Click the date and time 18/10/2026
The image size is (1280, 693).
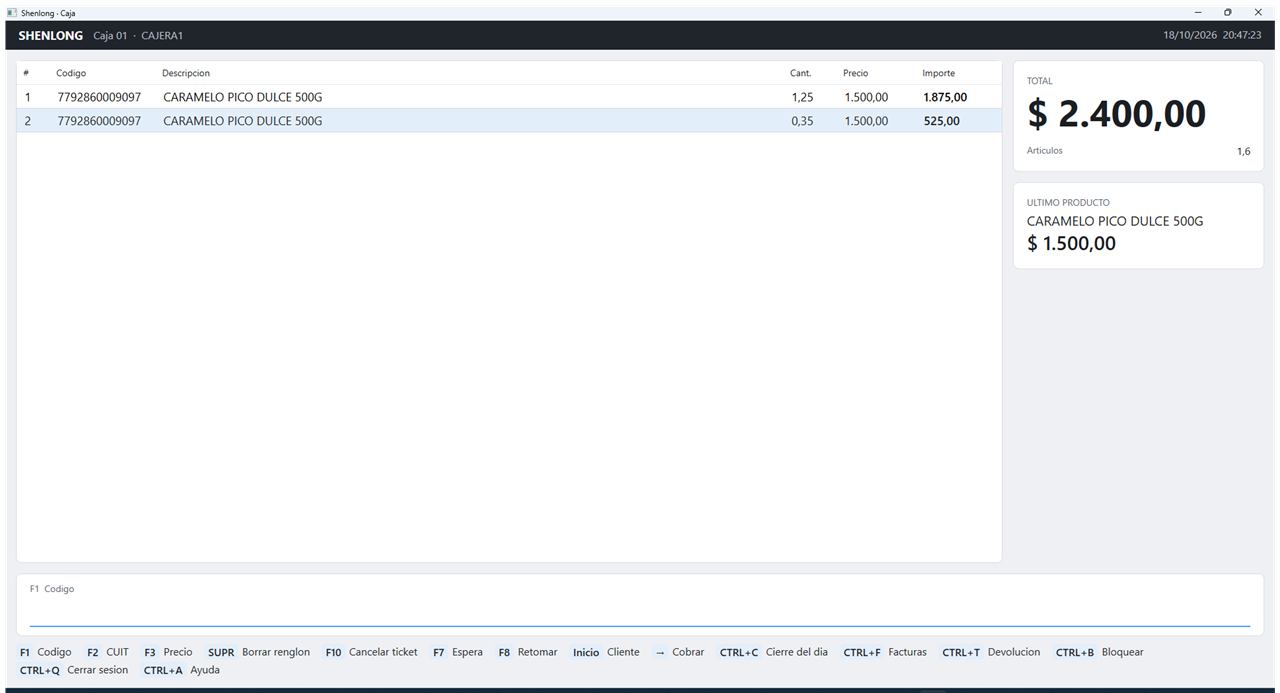click(1212, 35)
